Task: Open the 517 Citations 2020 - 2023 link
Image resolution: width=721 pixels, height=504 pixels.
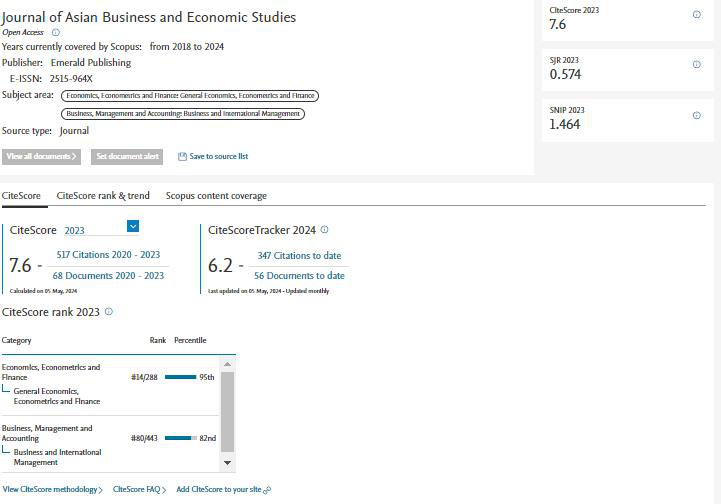Action: click(x=108, y=255)
